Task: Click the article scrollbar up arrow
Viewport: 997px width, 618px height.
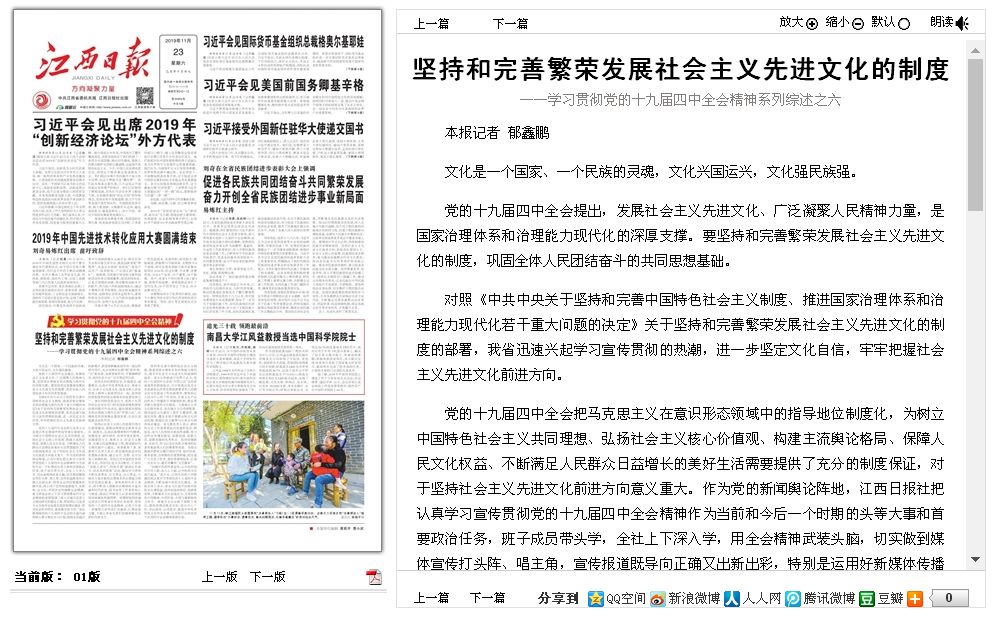Action: click(975, 50)
